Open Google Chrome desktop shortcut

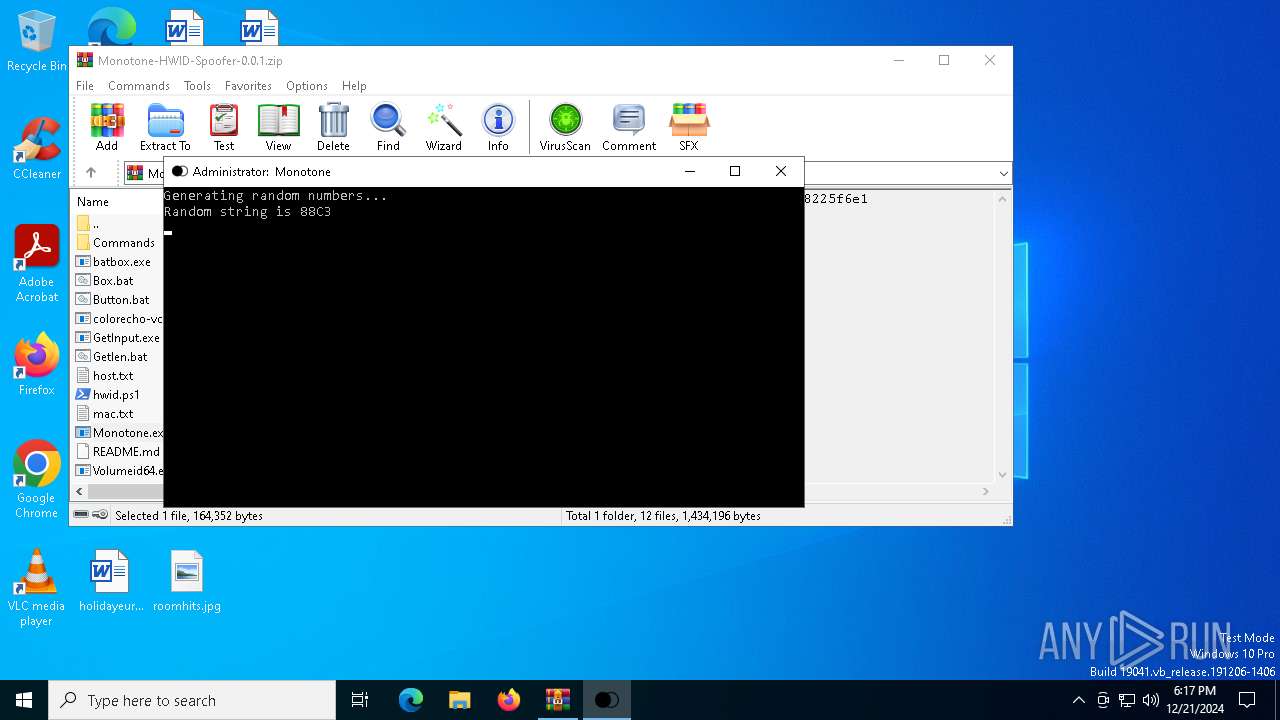point(37,480)
